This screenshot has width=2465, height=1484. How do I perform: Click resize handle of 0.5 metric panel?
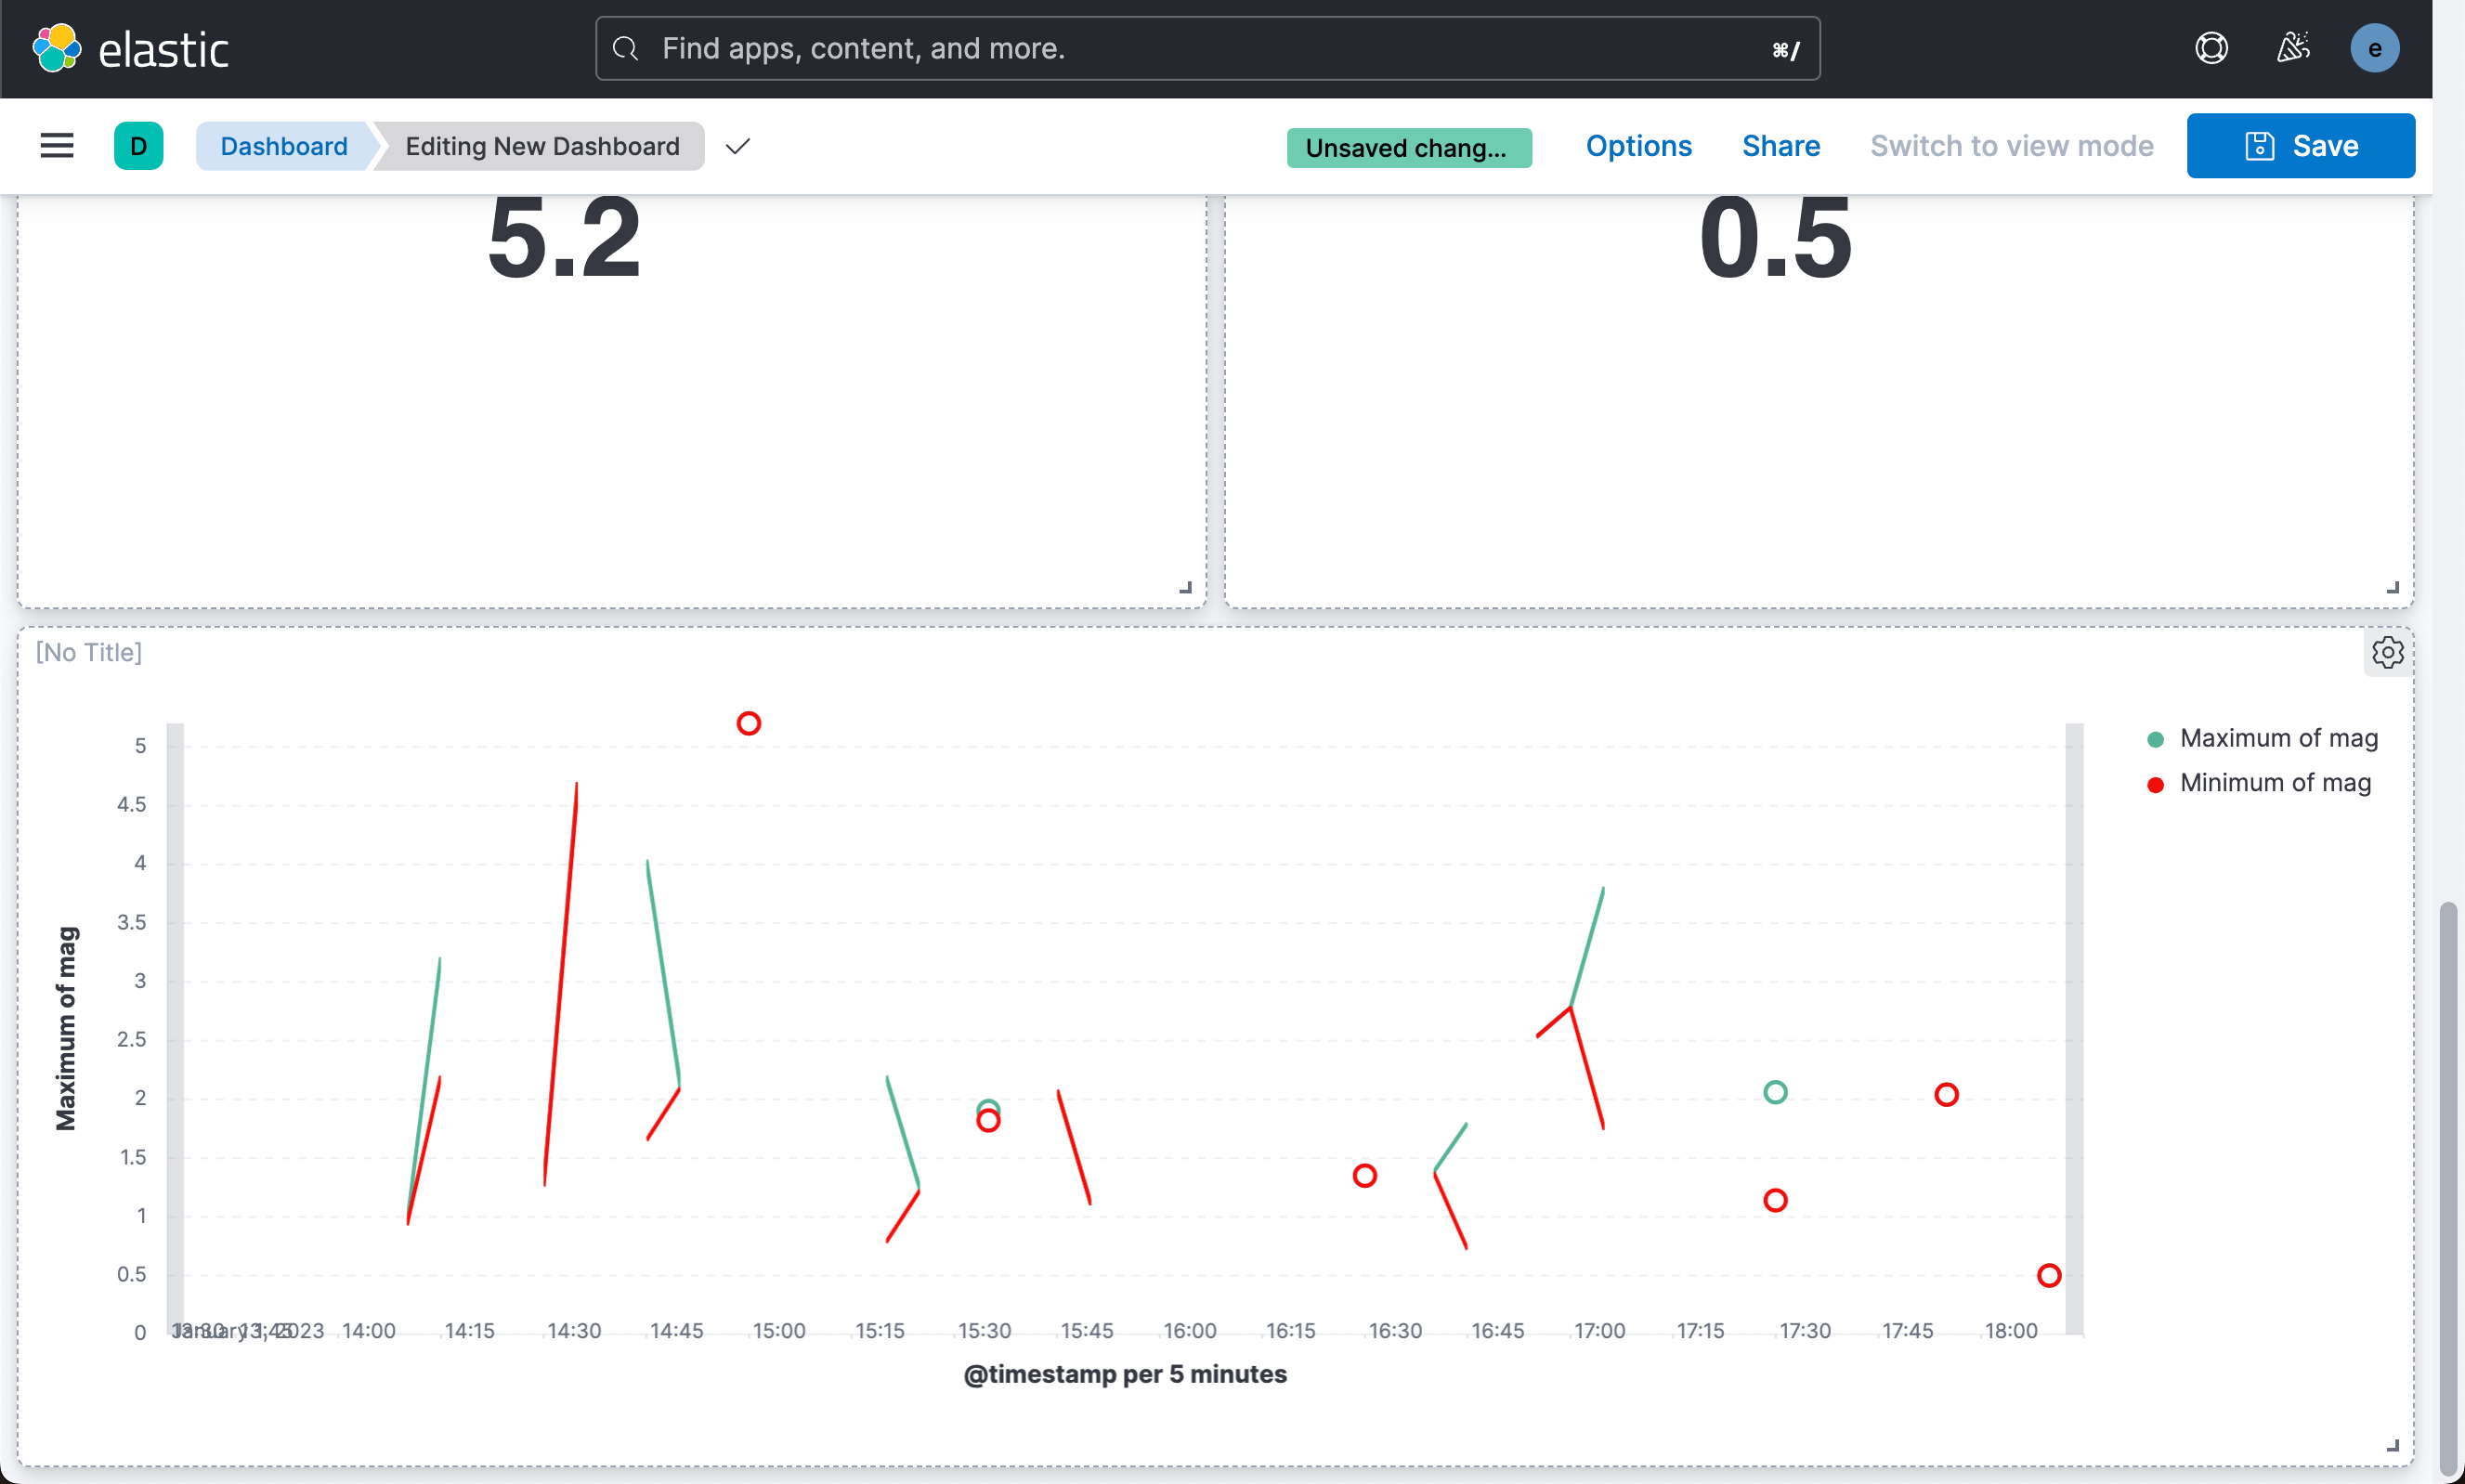point(2393,588)
